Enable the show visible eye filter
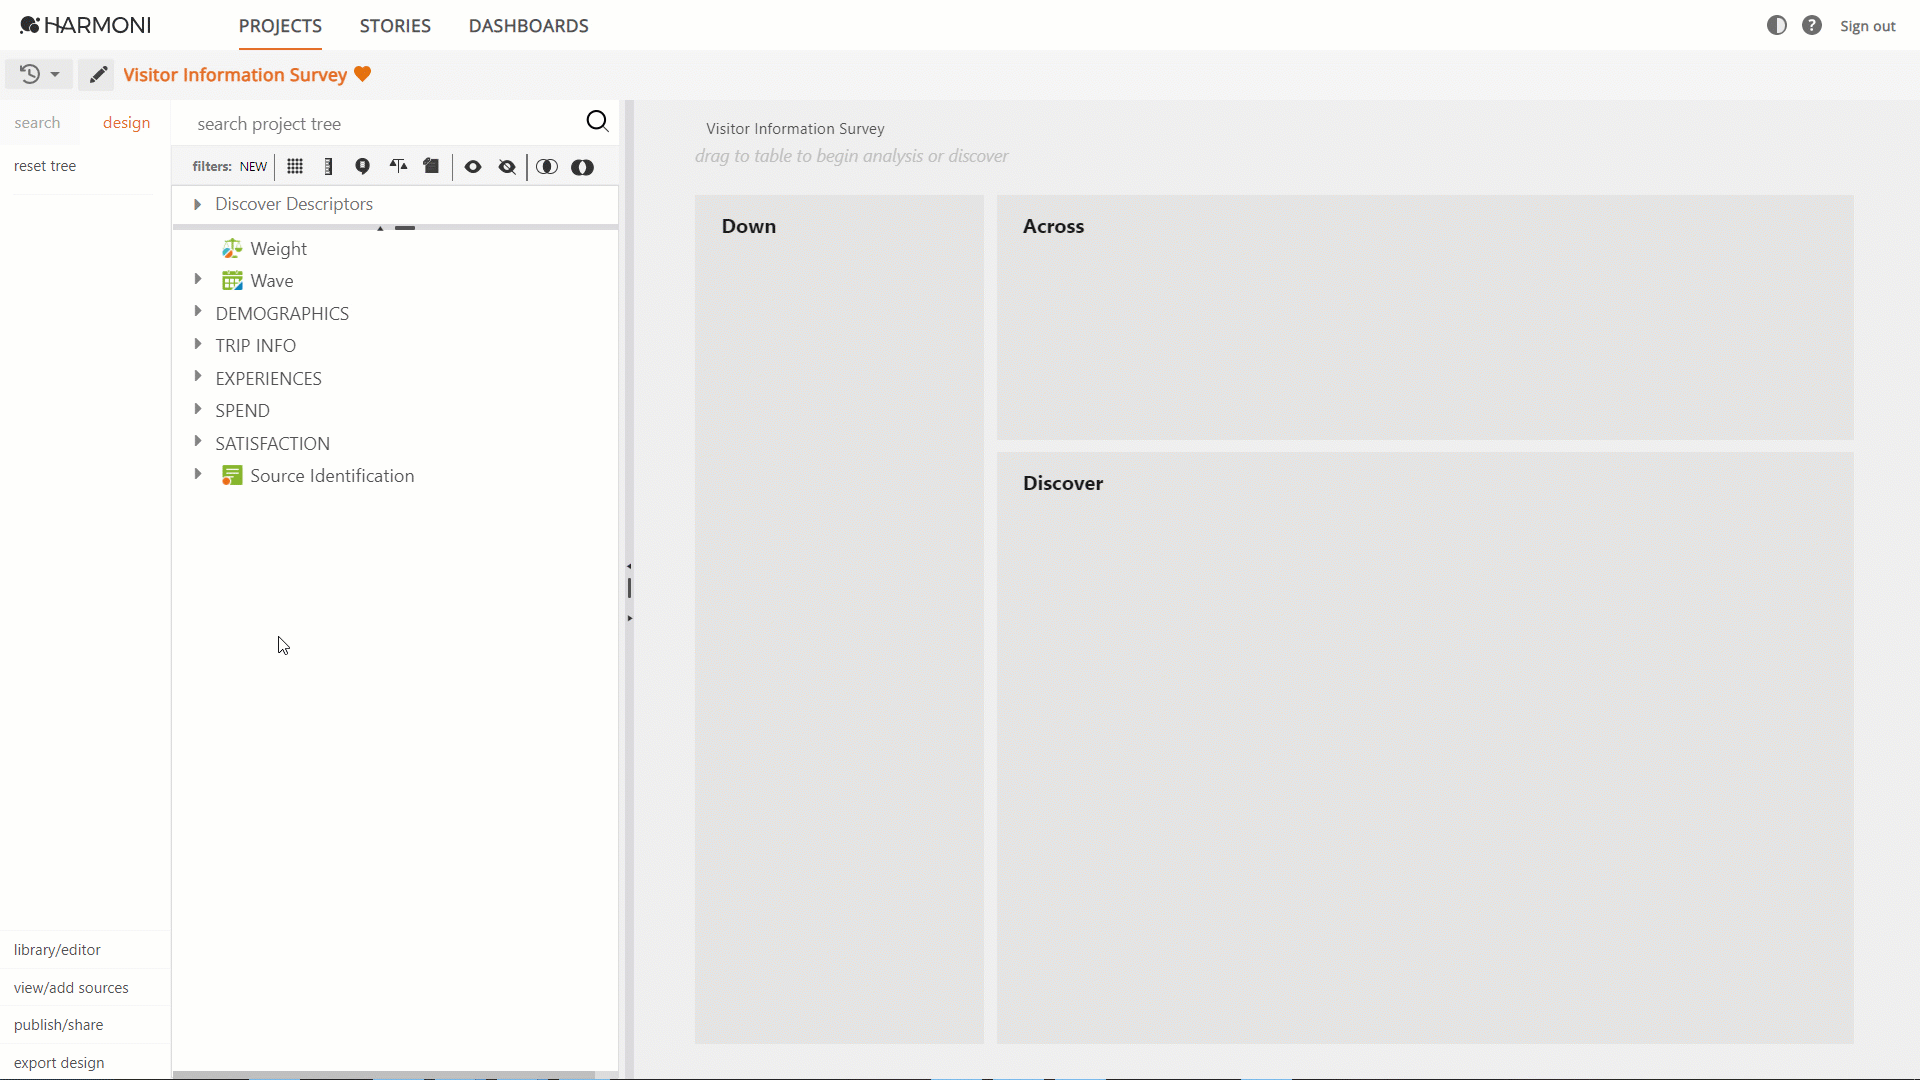Image resolution: width=1920 pixels, height=1080 pixels. [x=473, y=167]
